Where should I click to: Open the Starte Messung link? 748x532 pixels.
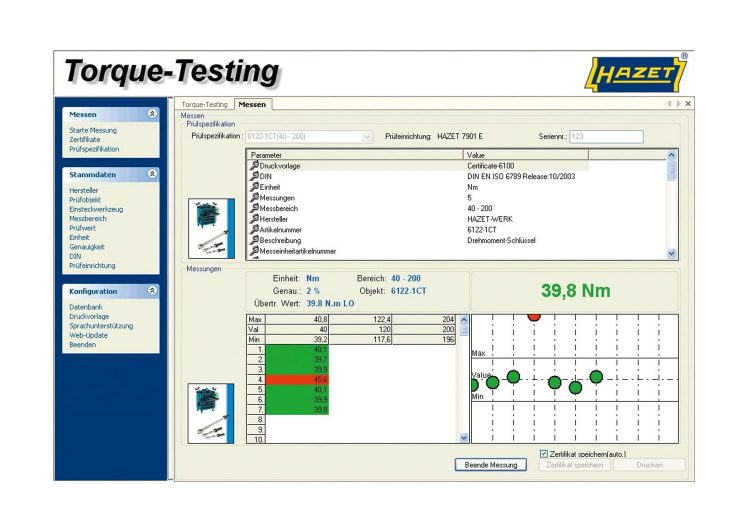click(93, 131)
